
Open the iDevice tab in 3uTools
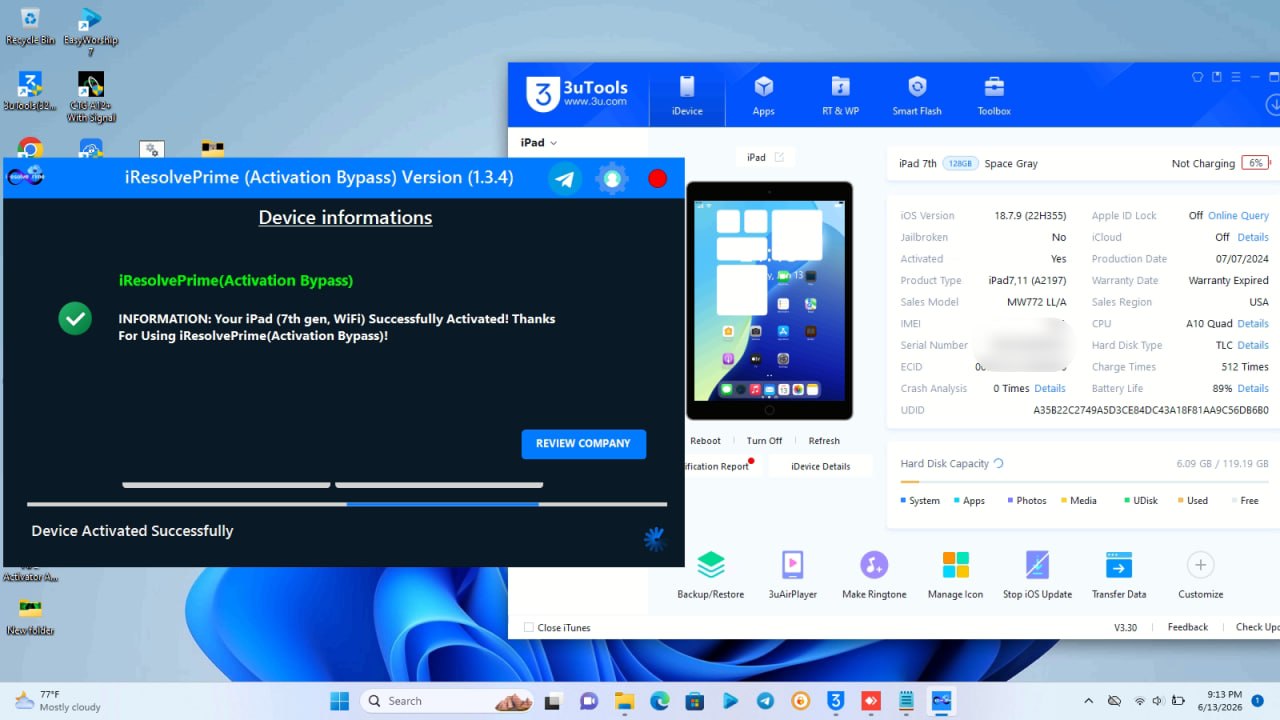687,96
